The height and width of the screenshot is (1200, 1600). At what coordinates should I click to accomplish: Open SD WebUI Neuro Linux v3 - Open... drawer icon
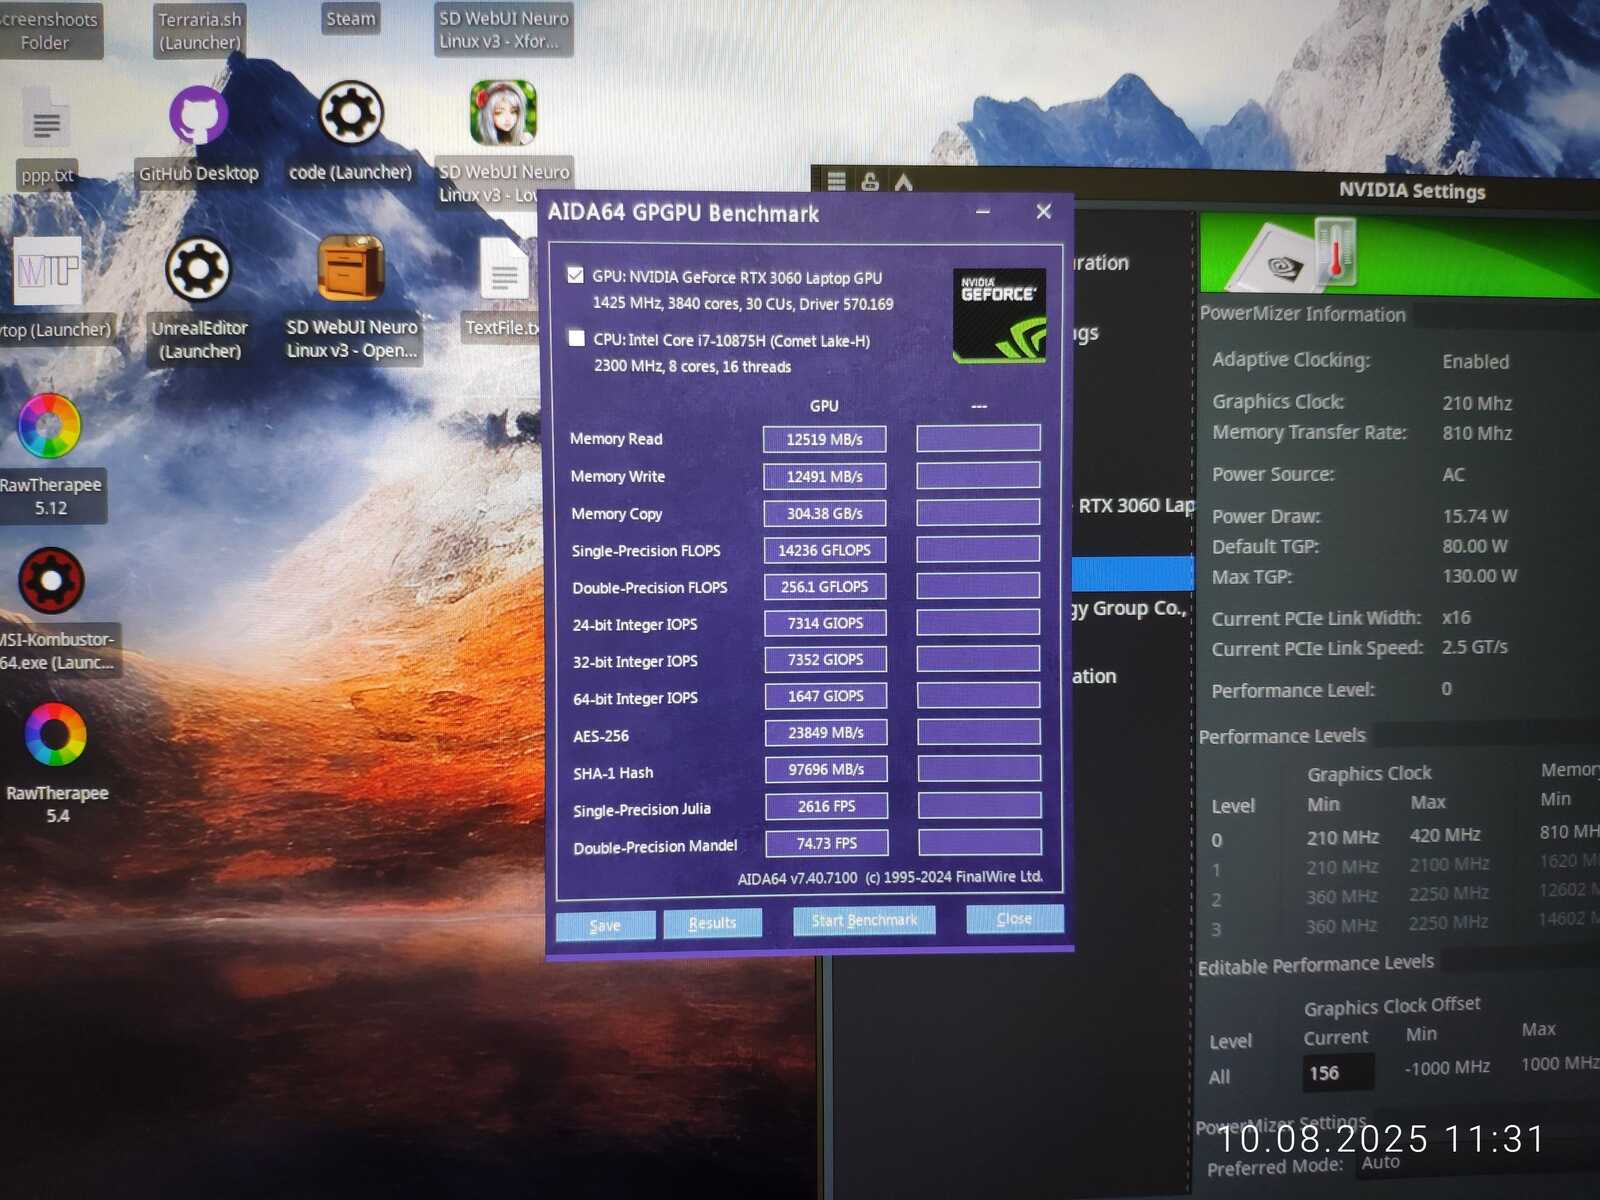point(350,268)
